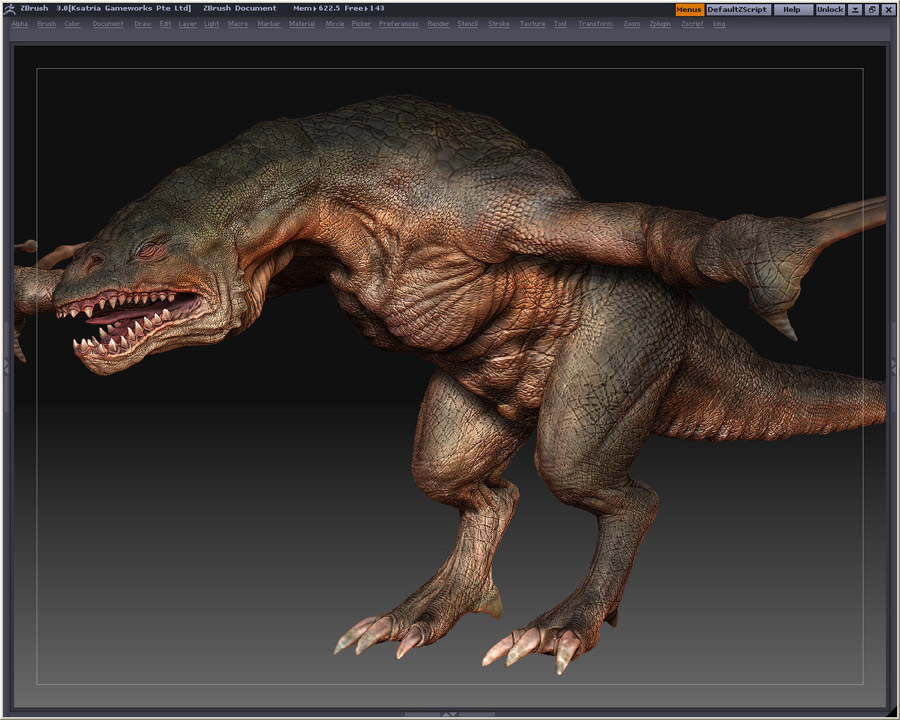The image size is (900, 720).
Task: Minimize ZBrush with the underlined-arrow icon
Action: pos(855,10)
